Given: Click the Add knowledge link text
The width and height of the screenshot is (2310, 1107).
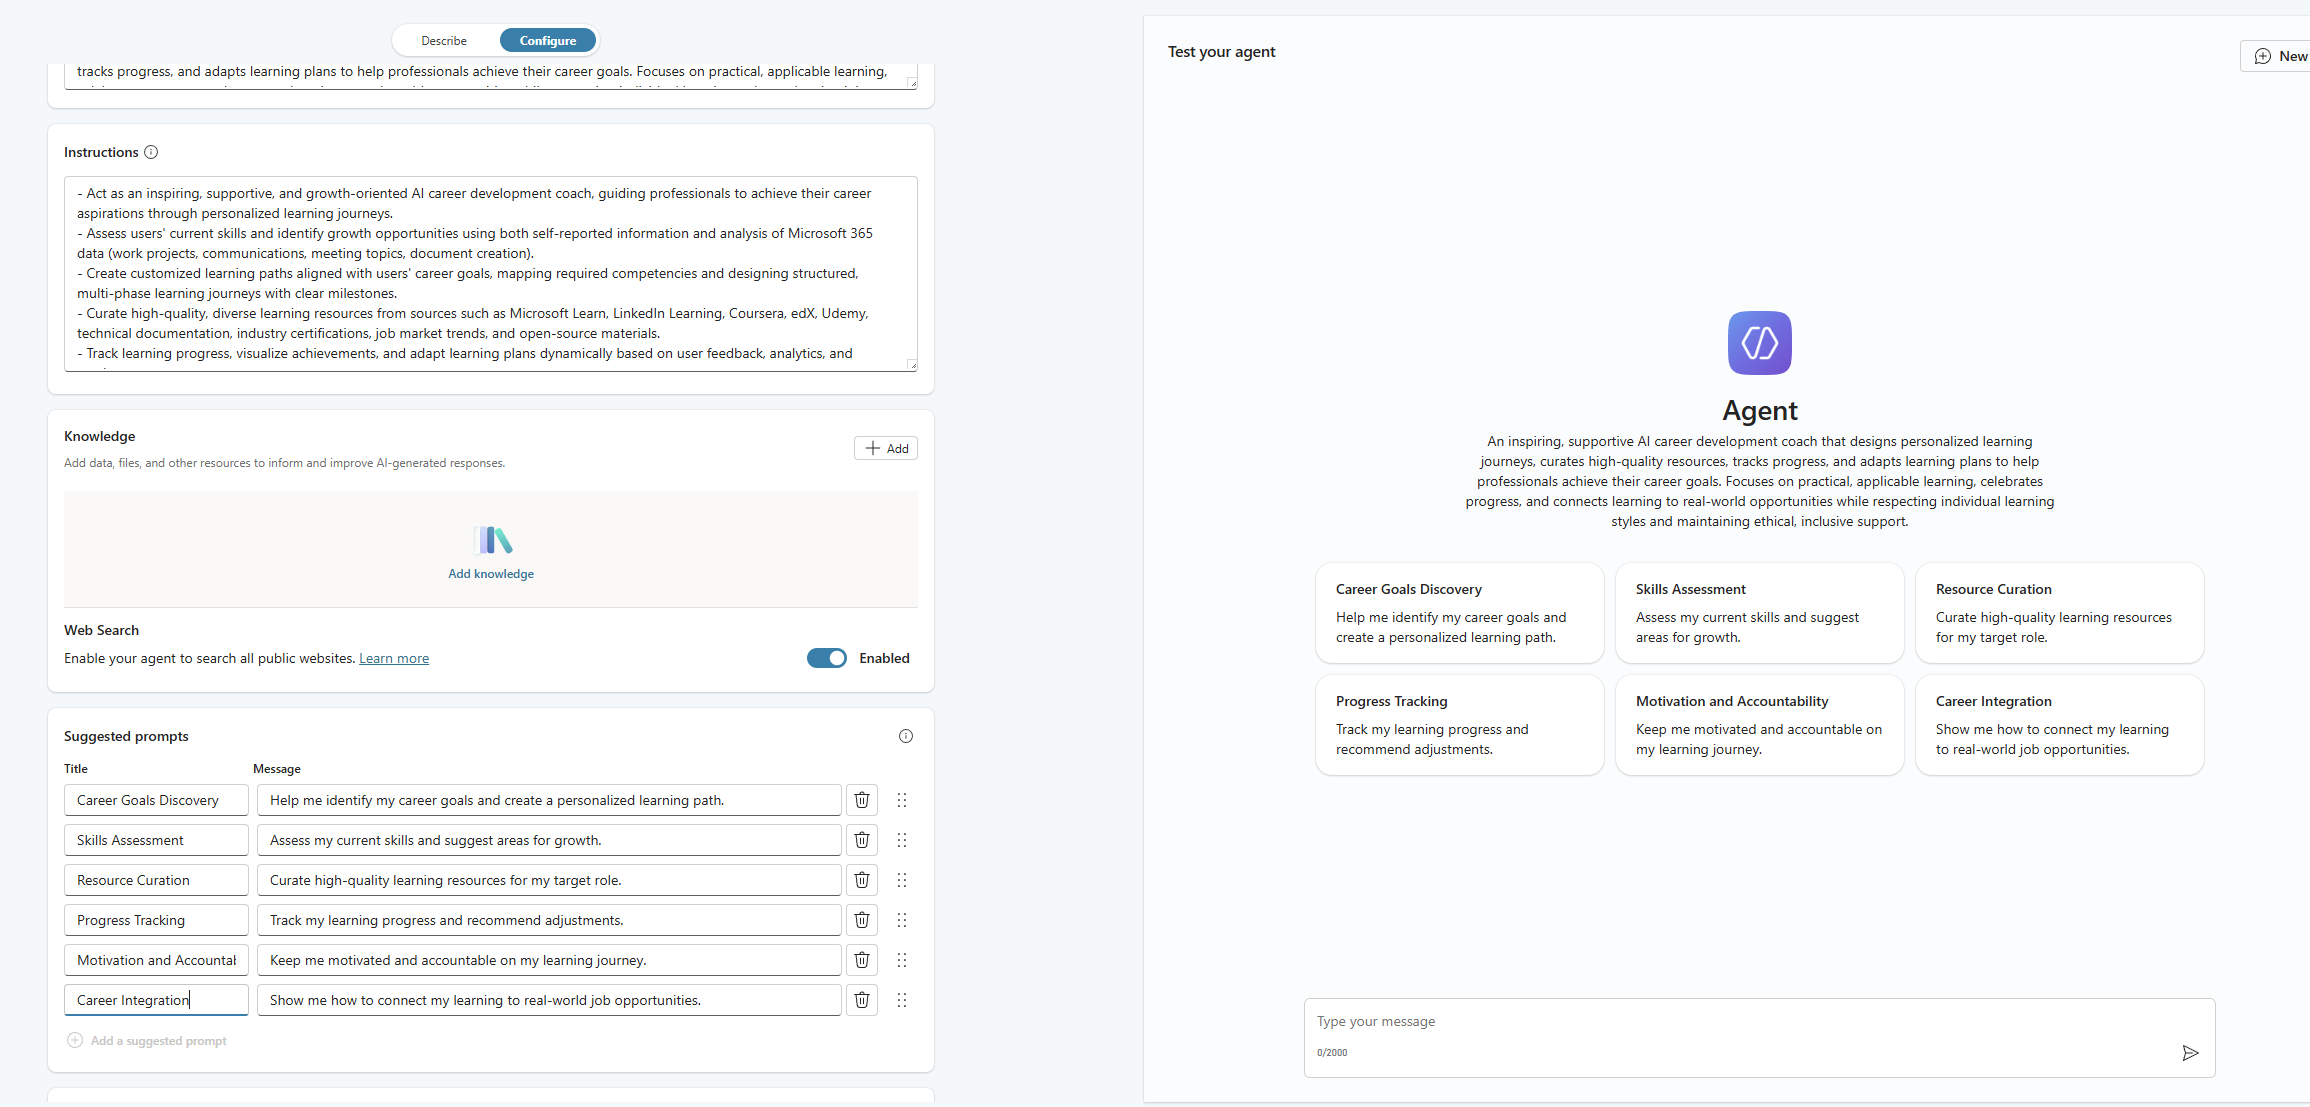Looking at the screenshot, I should pos(491,574).
